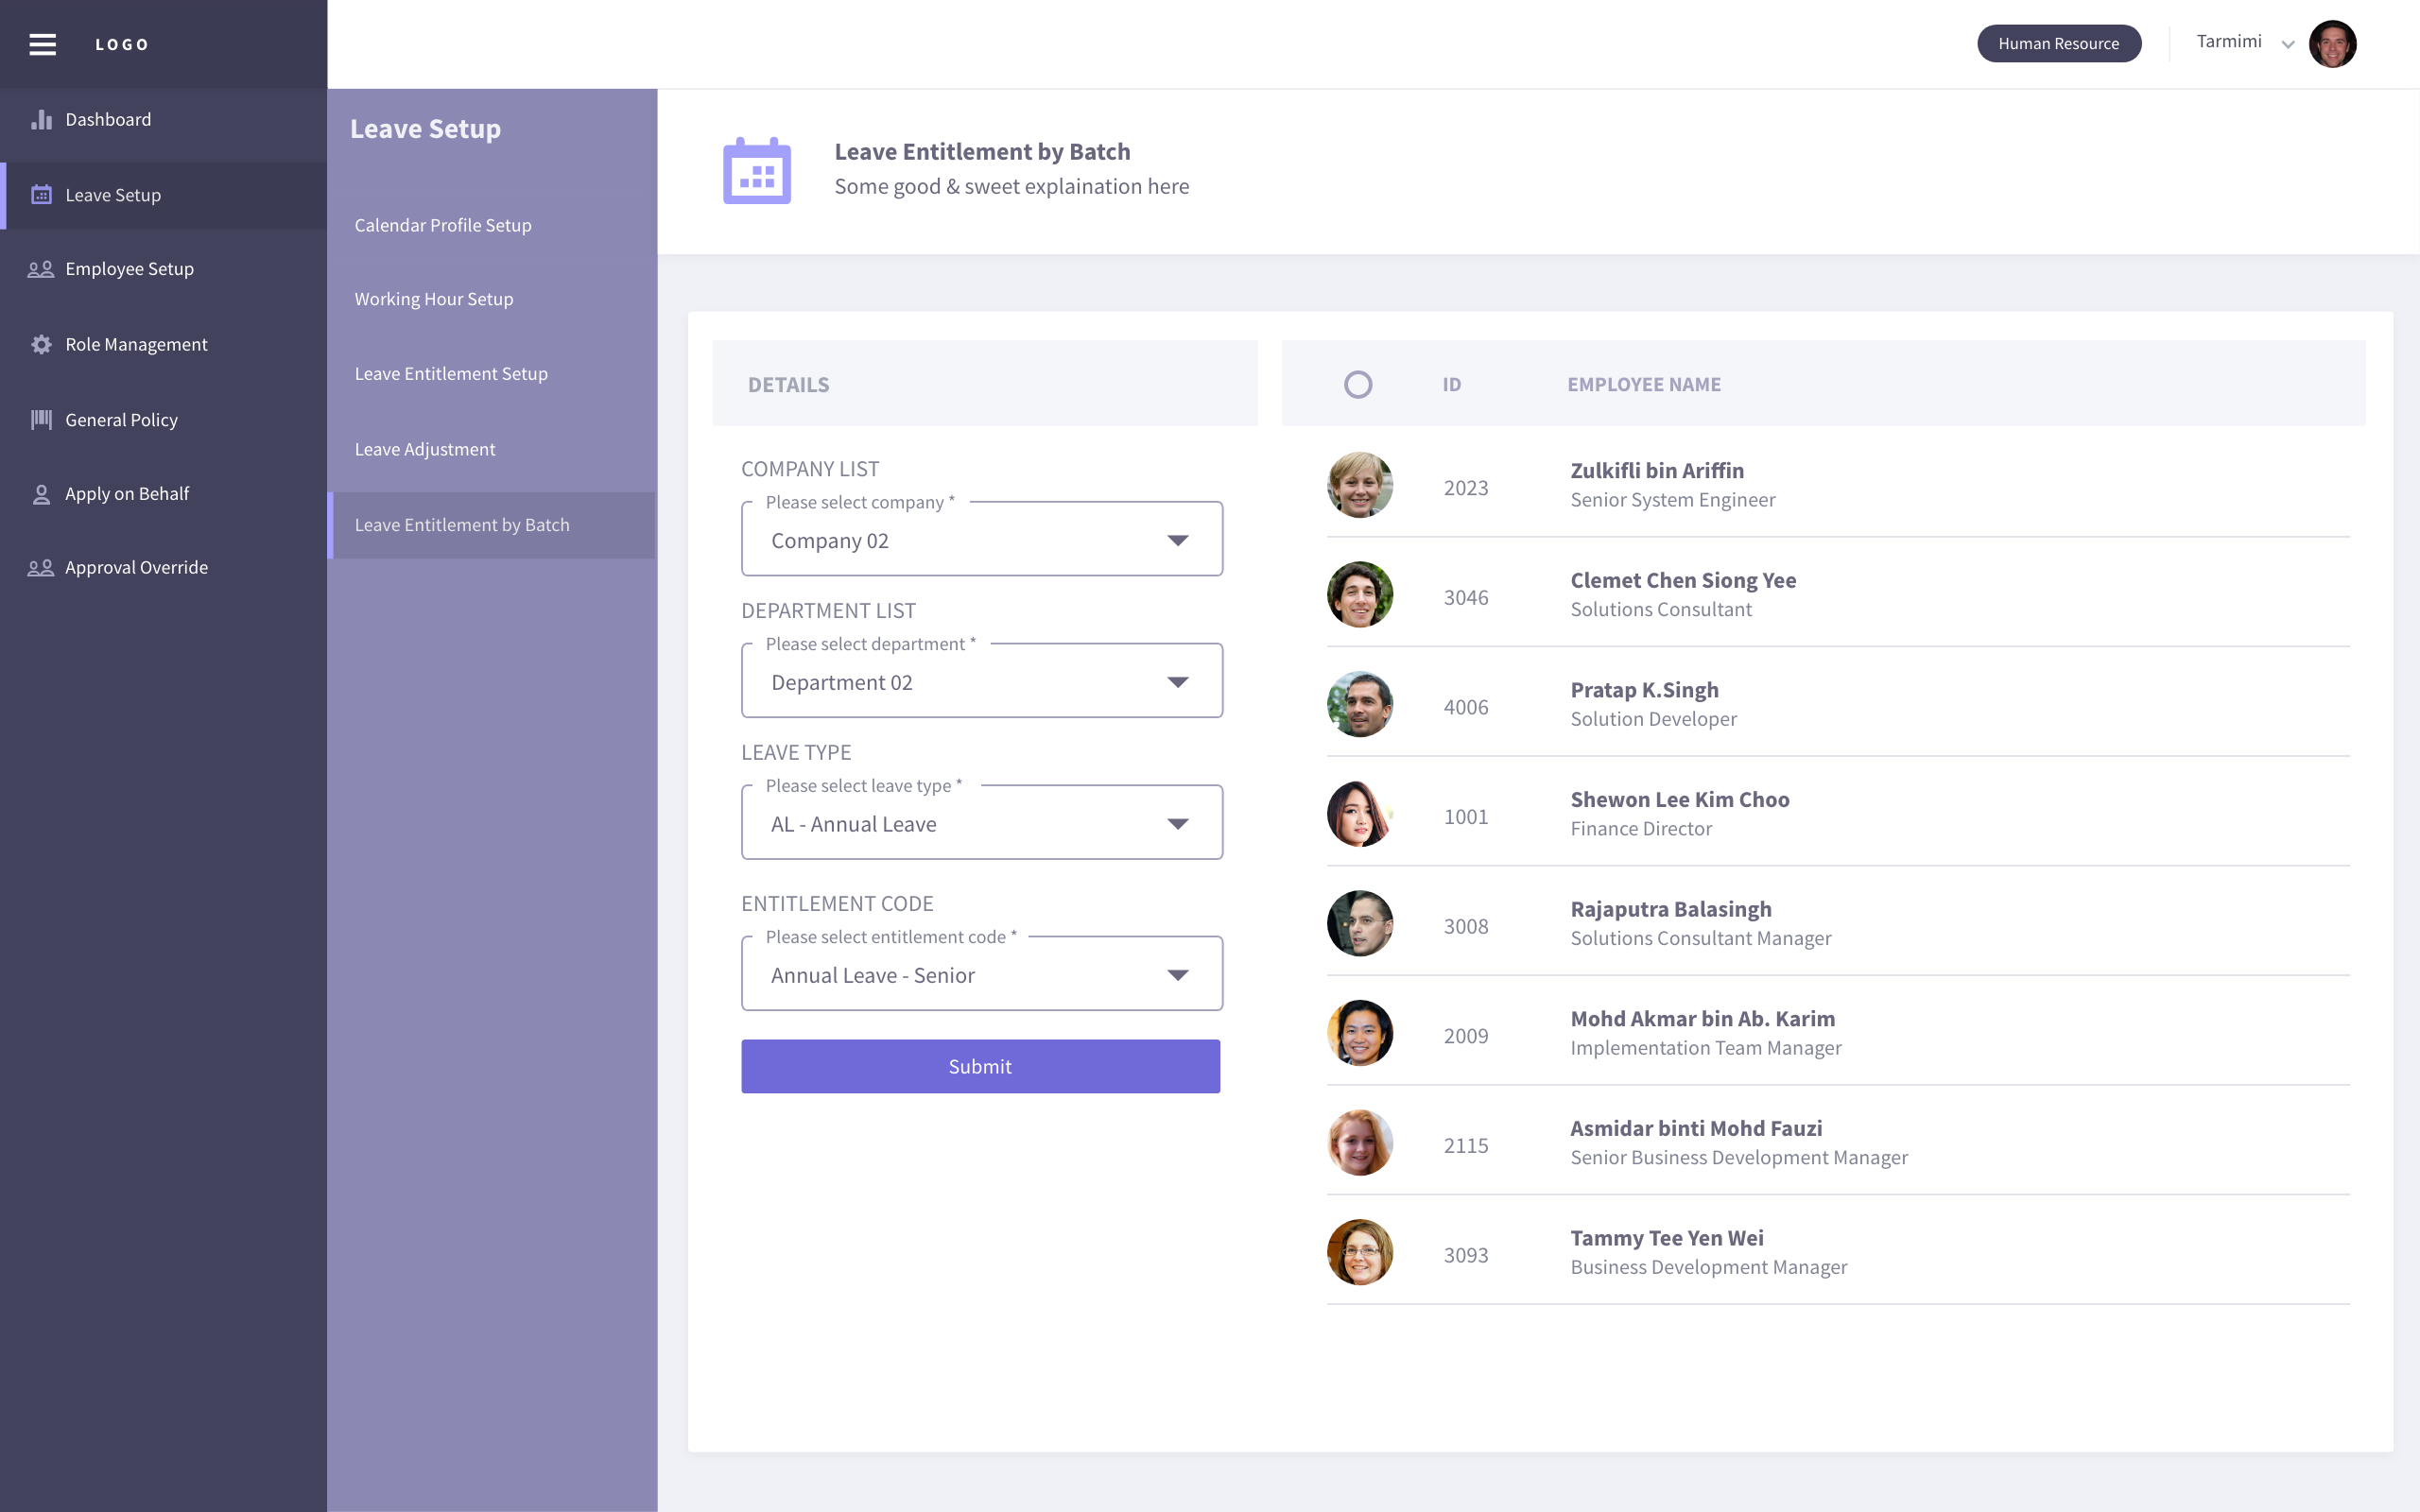This screenshot has height=1512, width=2420.
Task: Click the Leave Setup calendar icon
Action: pos(41,194)
